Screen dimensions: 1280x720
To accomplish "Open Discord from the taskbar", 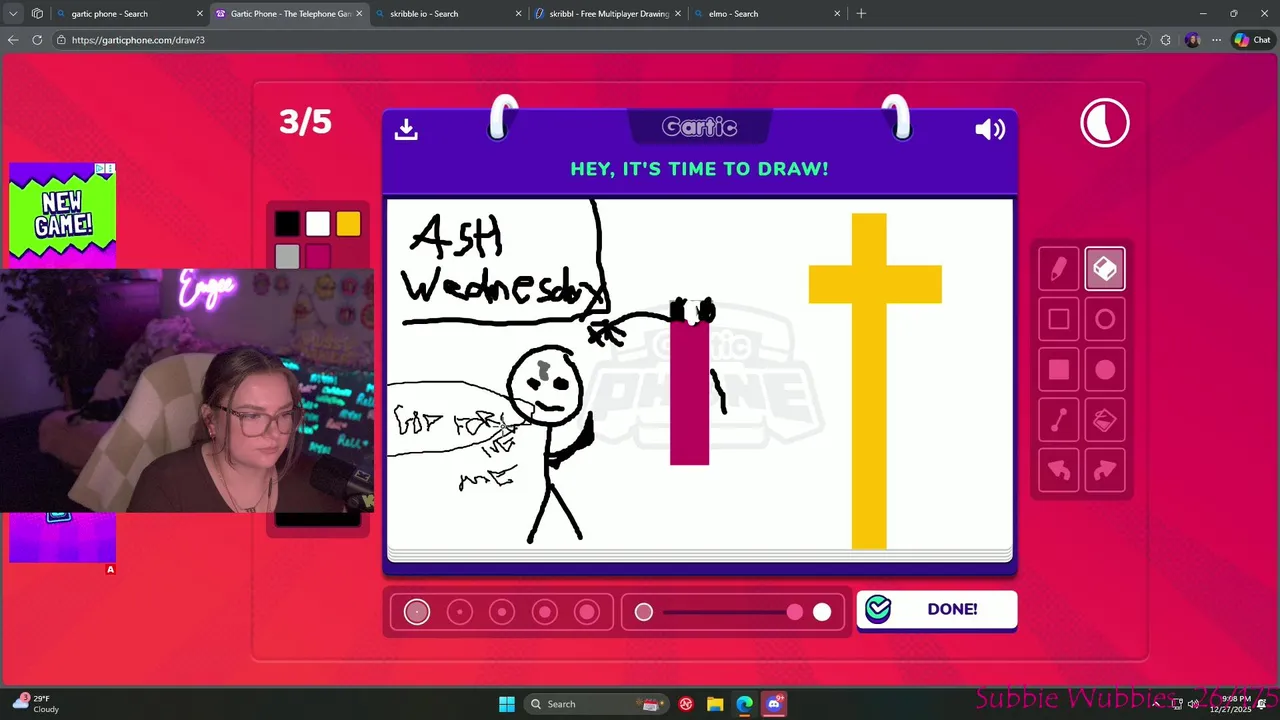I will coord(774,704).
